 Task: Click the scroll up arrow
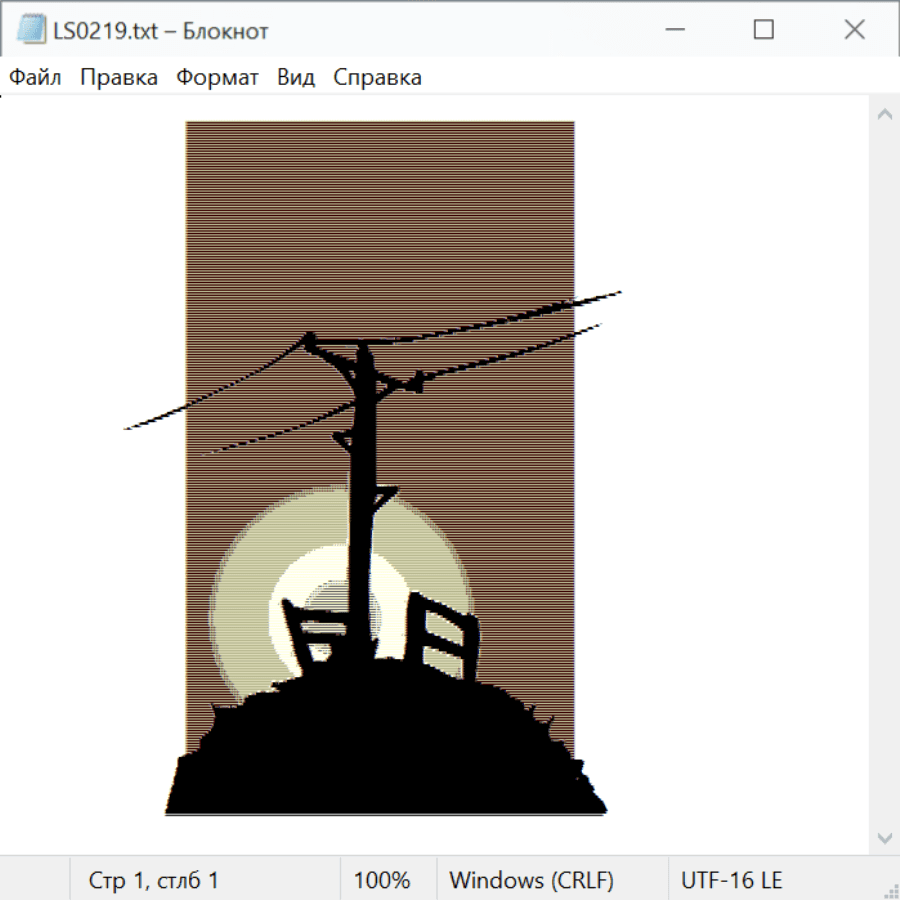point(884,115)
